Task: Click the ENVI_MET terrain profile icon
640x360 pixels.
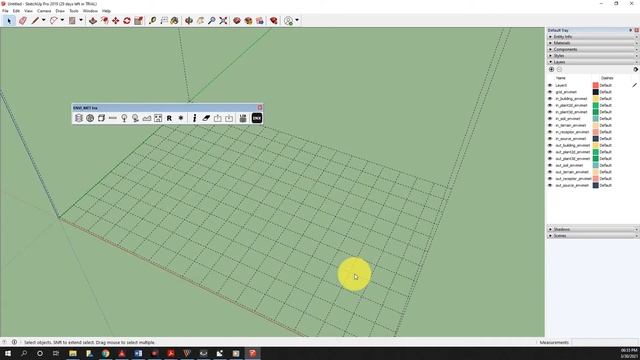Action: 147,118
